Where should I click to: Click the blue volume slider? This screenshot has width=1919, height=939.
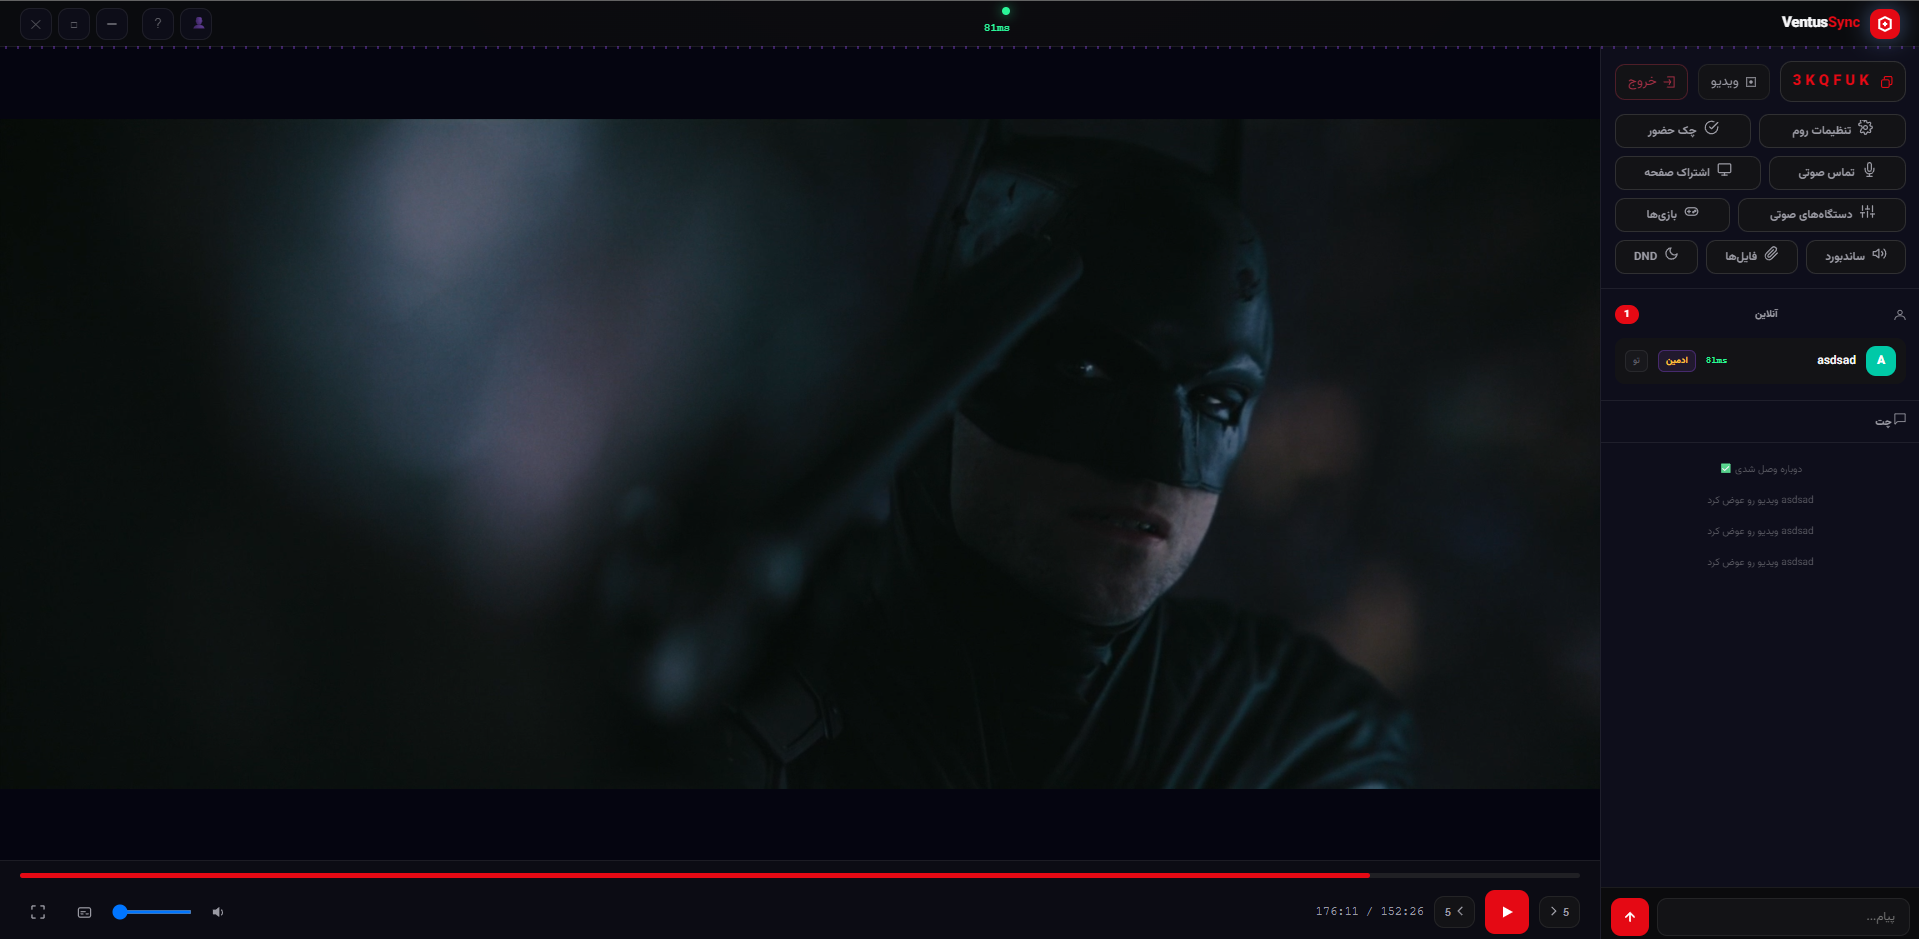pyautogui.click(x=152, y=912)
